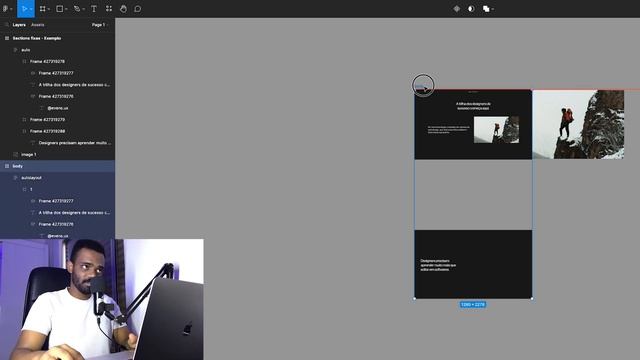Click the text icon beside 'Designers precisam aprender'
This screenshot has height=360, width=640.
point(33,143)
